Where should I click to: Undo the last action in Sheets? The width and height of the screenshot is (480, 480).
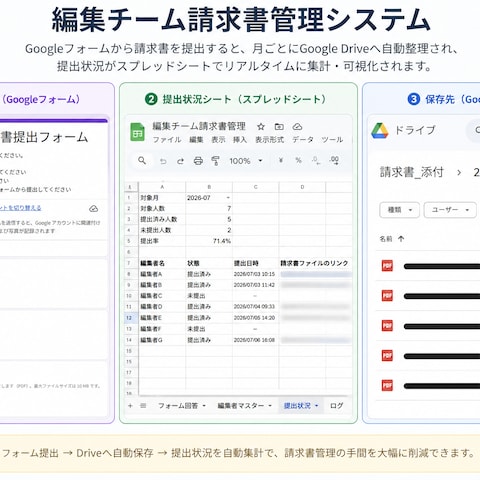coord(163,161)
